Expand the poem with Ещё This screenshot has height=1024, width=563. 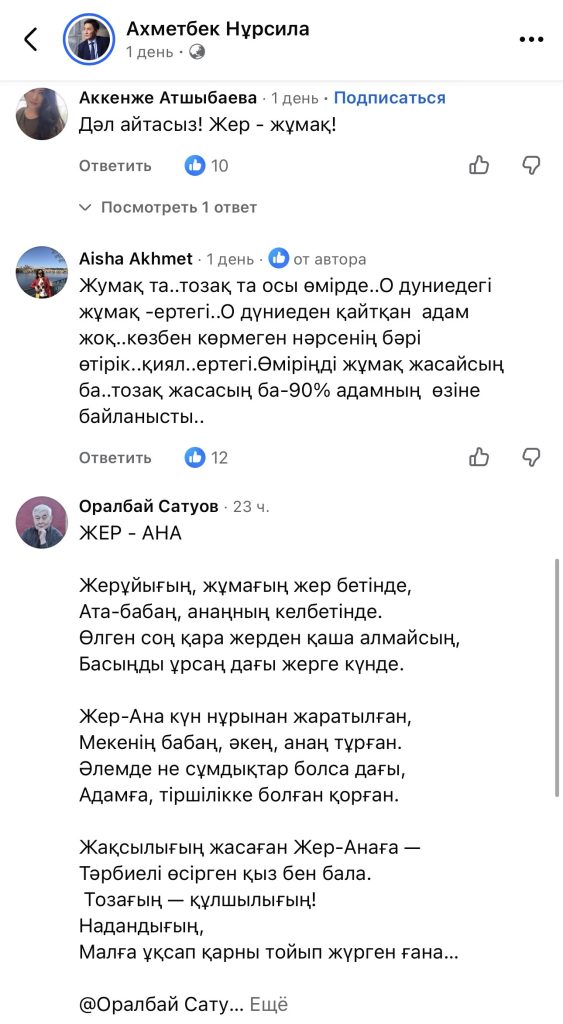pos(269,1004)
